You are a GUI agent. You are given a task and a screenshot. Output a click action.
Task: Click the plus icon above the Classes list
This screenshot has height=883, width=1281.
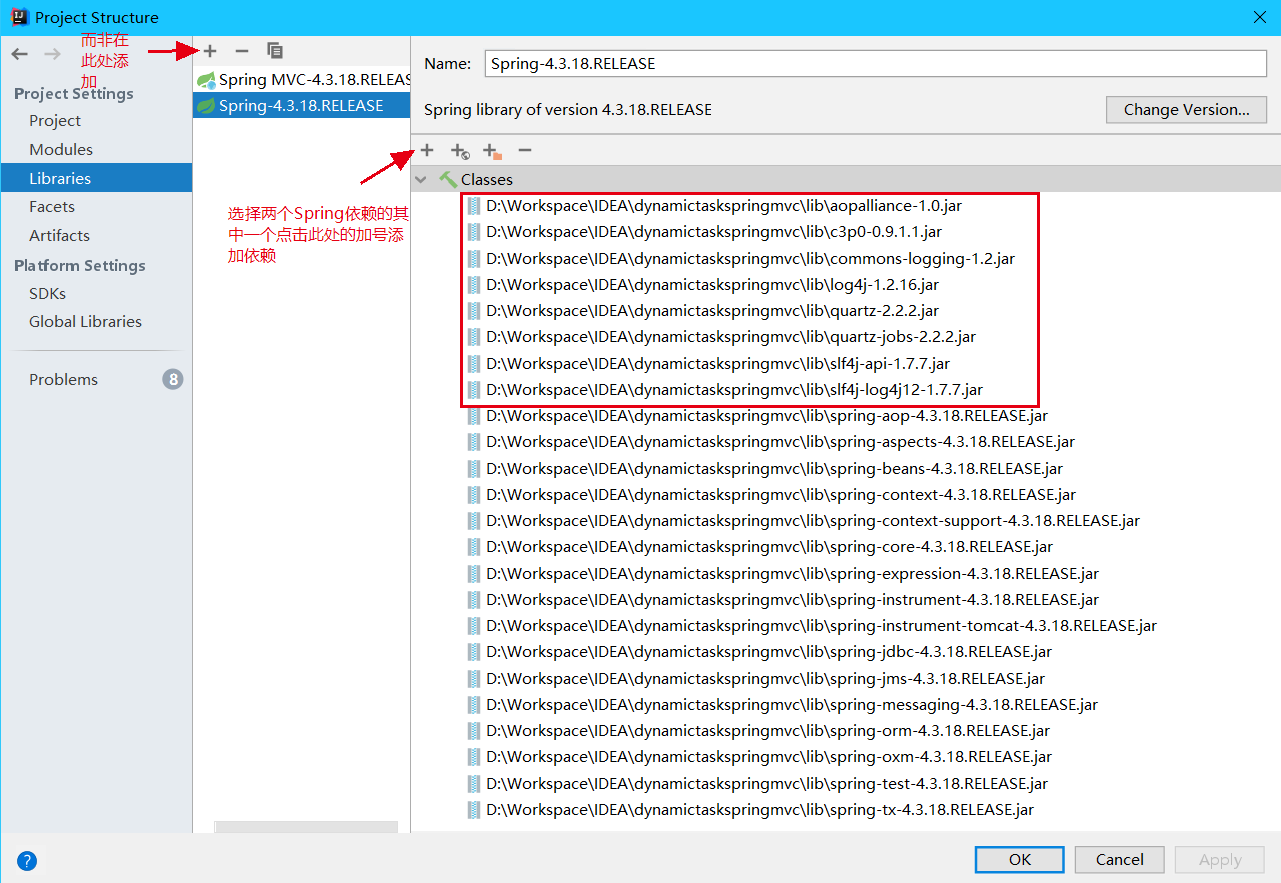pyautogui.click(x=427, y=150)
